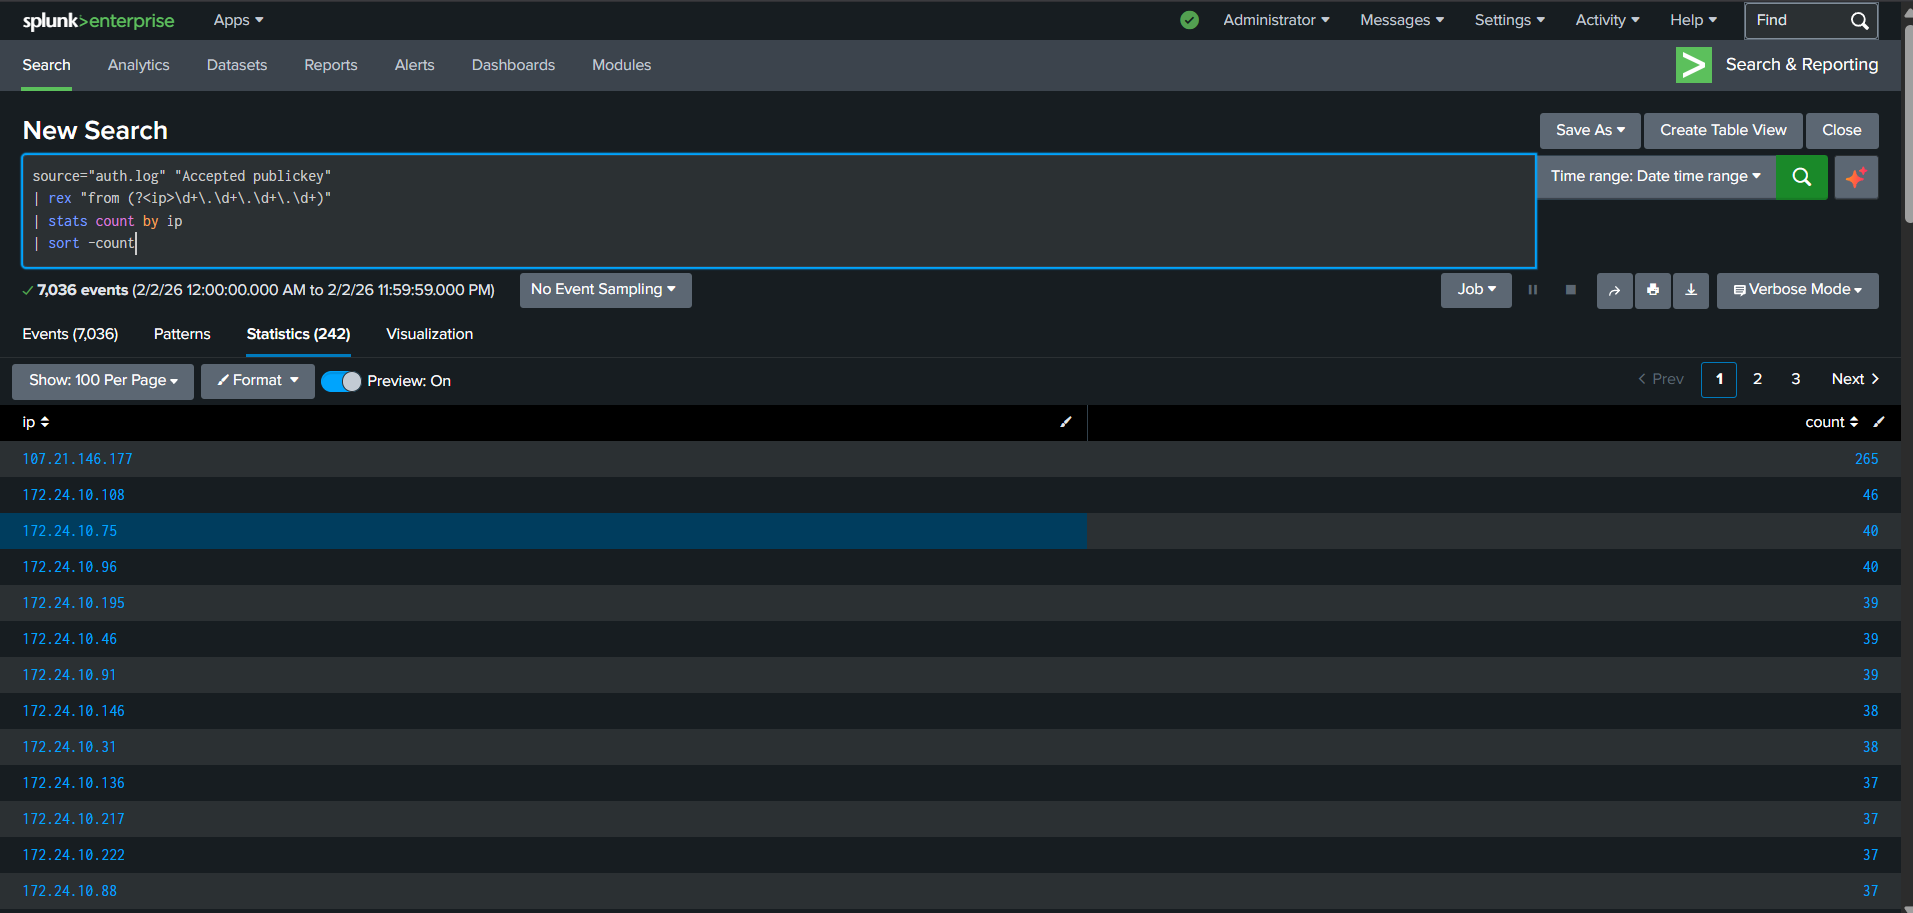
Task: Open the Messages dropdown
Action: pyautogui.click(x=1402, y=20)
